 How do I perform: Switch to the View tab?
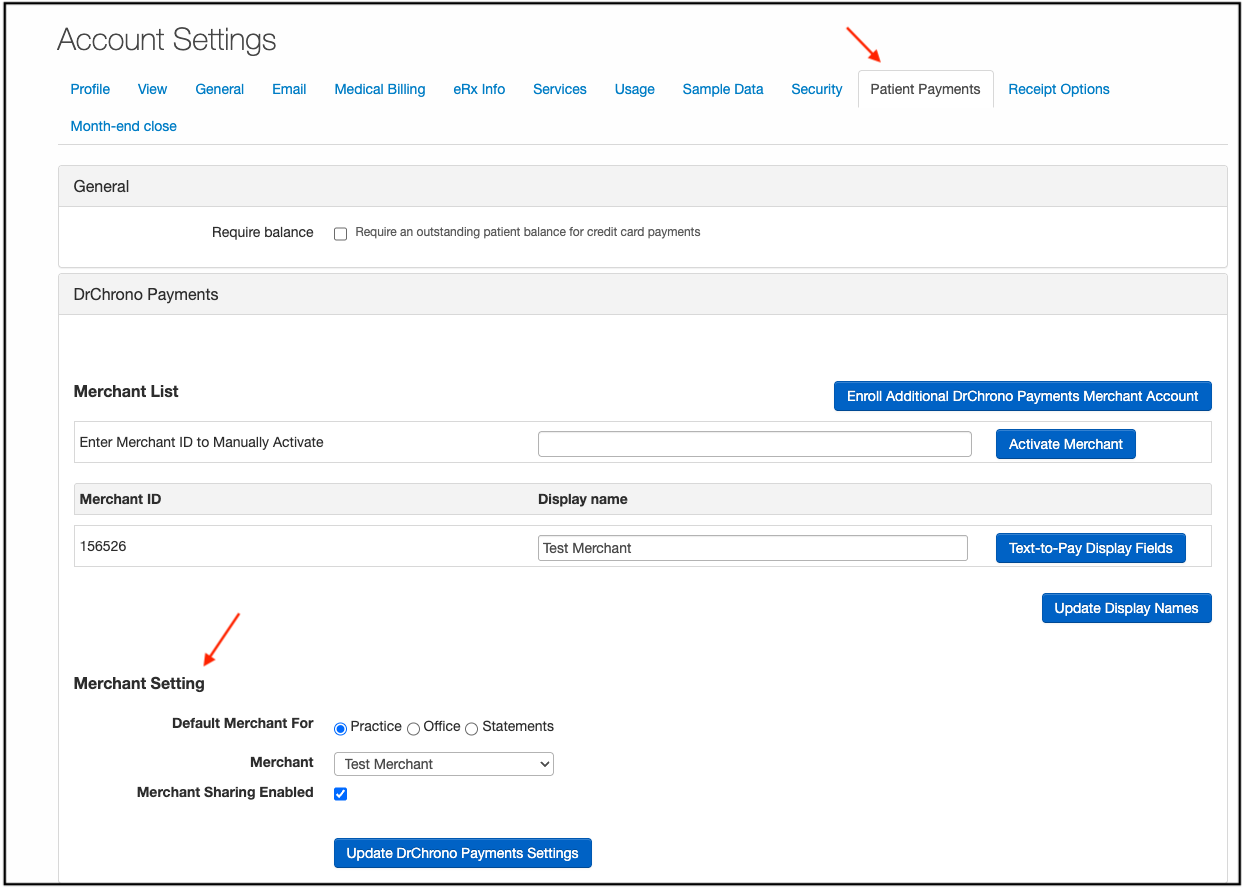pos(152,89)
